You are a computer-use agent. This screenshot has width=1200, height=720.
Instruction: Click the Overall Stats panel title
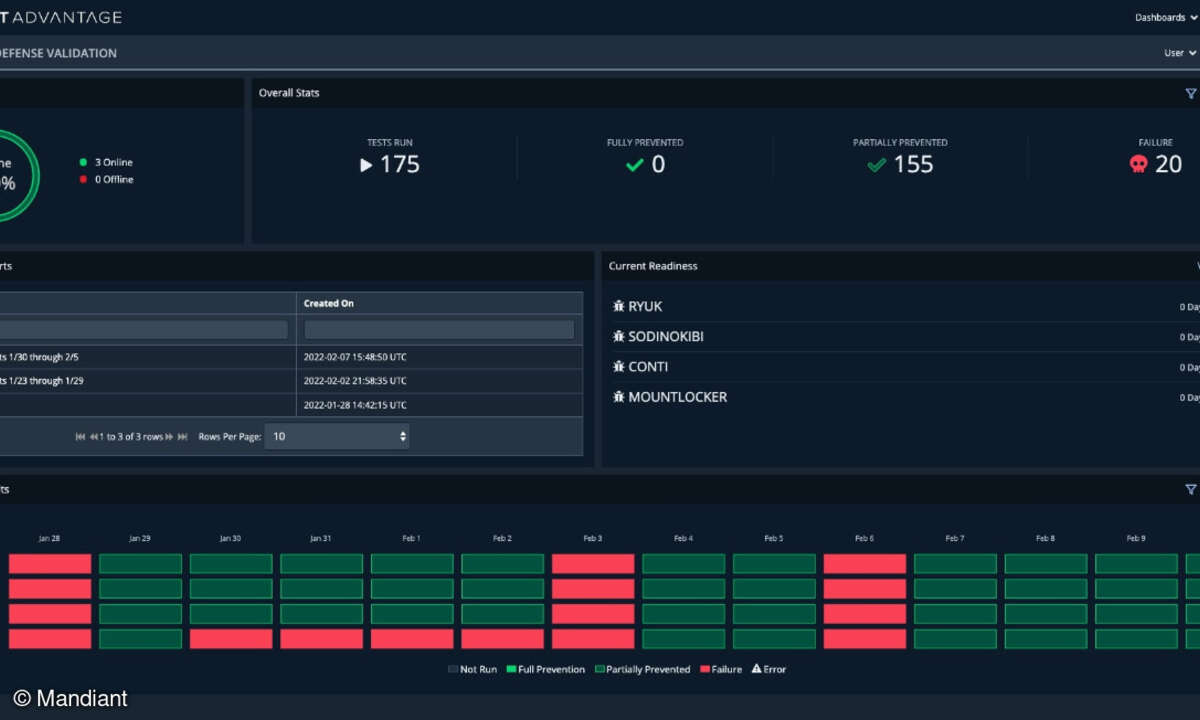pyautogui.click(x=289, y=93)
